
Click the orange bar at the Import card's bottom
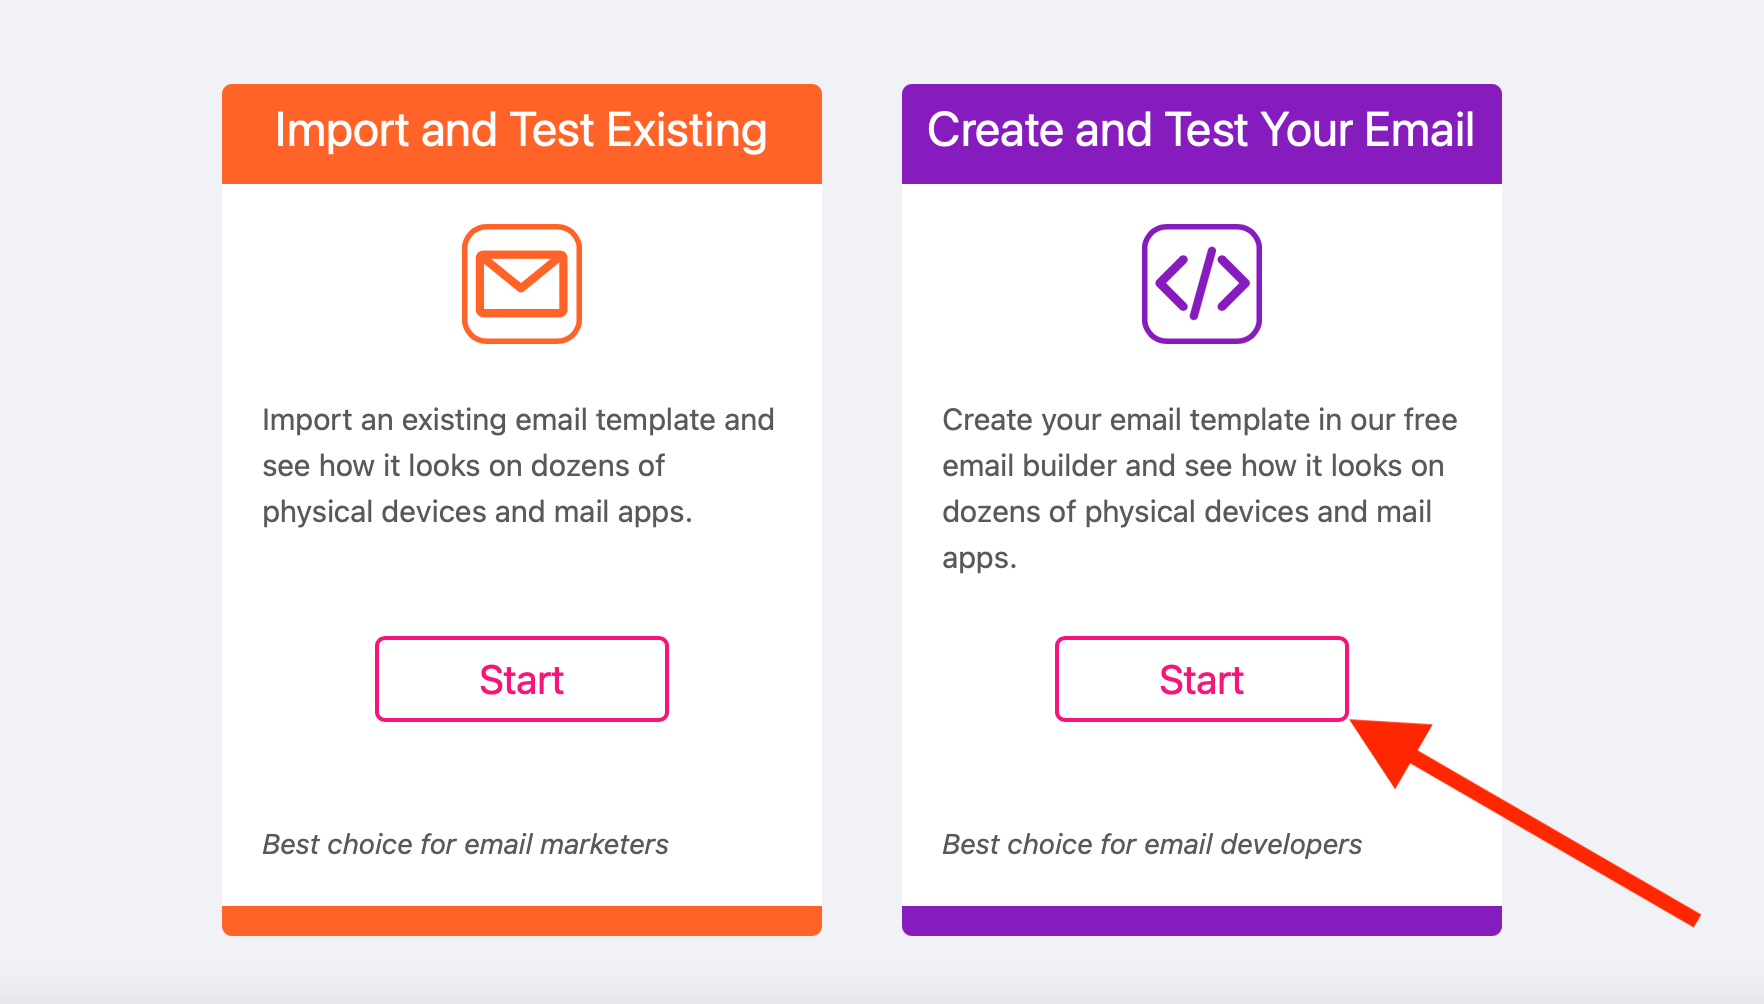[x=522, y=921]
